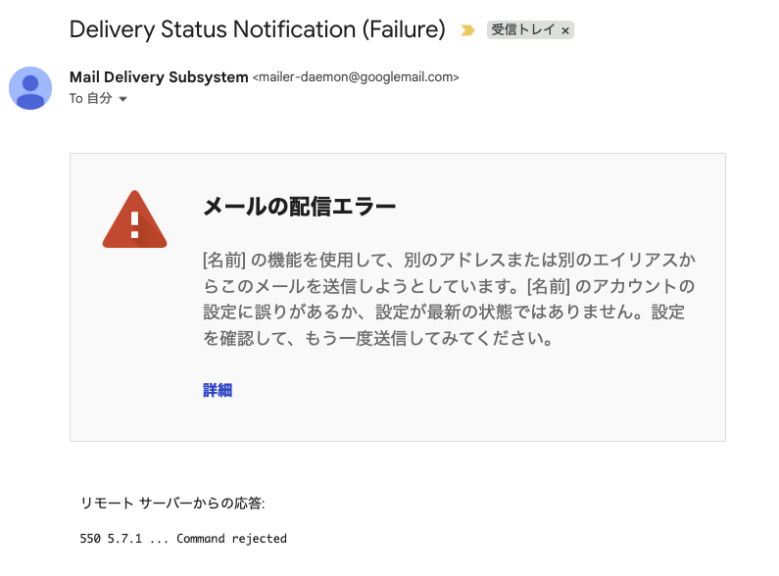Screen dimensions: 779x576
Task: Remove the 受信トレイ label with its x
Action: [x=565, y=31]
